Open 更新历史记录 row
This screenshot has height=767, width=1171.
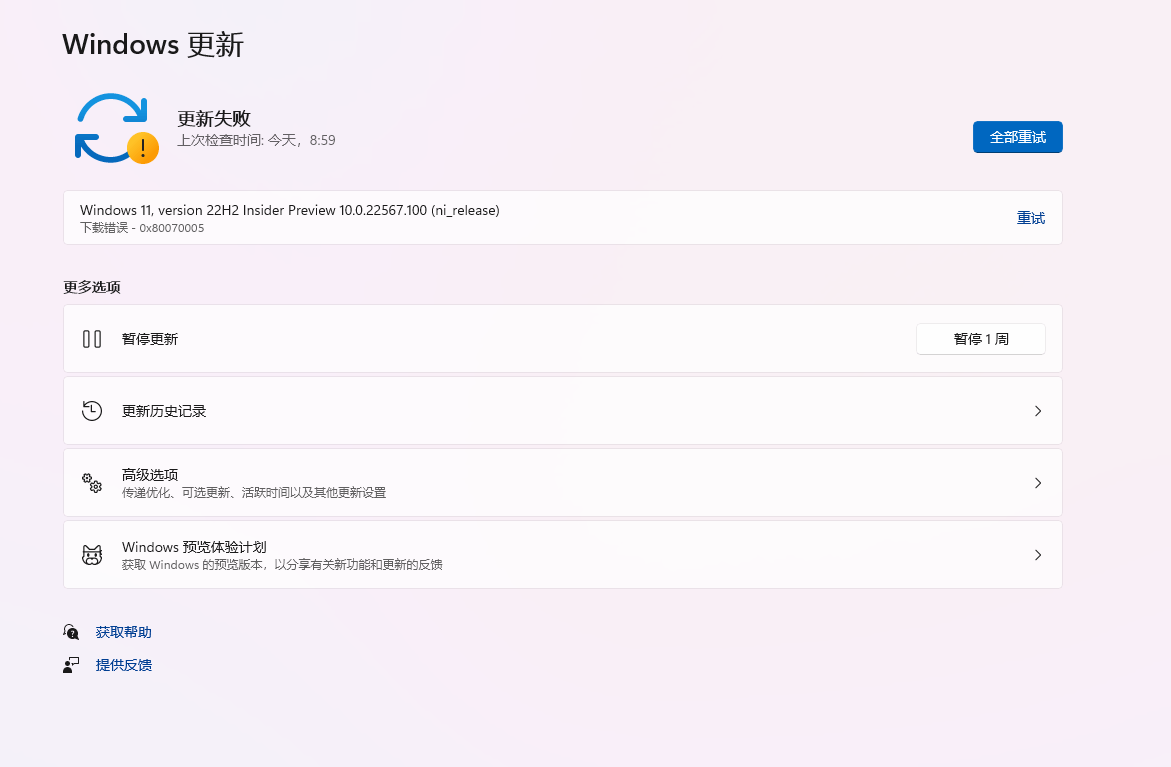563,411
